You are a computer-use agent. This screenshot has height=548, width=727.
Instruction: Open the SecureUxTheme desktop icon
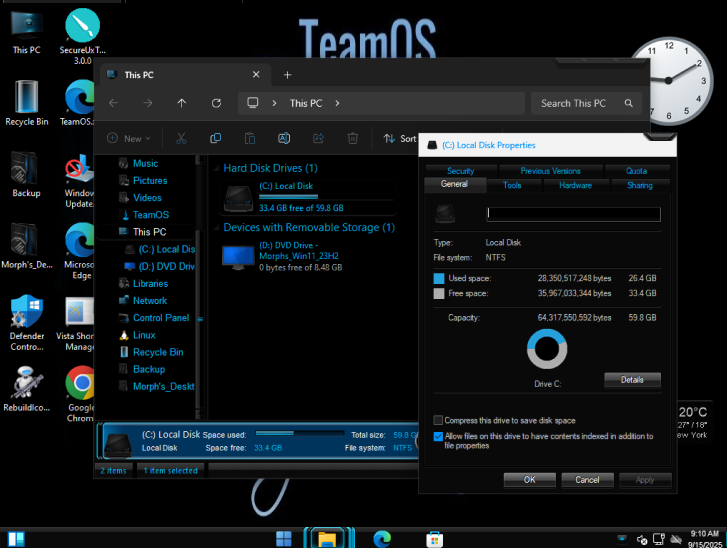pos(82,37)
